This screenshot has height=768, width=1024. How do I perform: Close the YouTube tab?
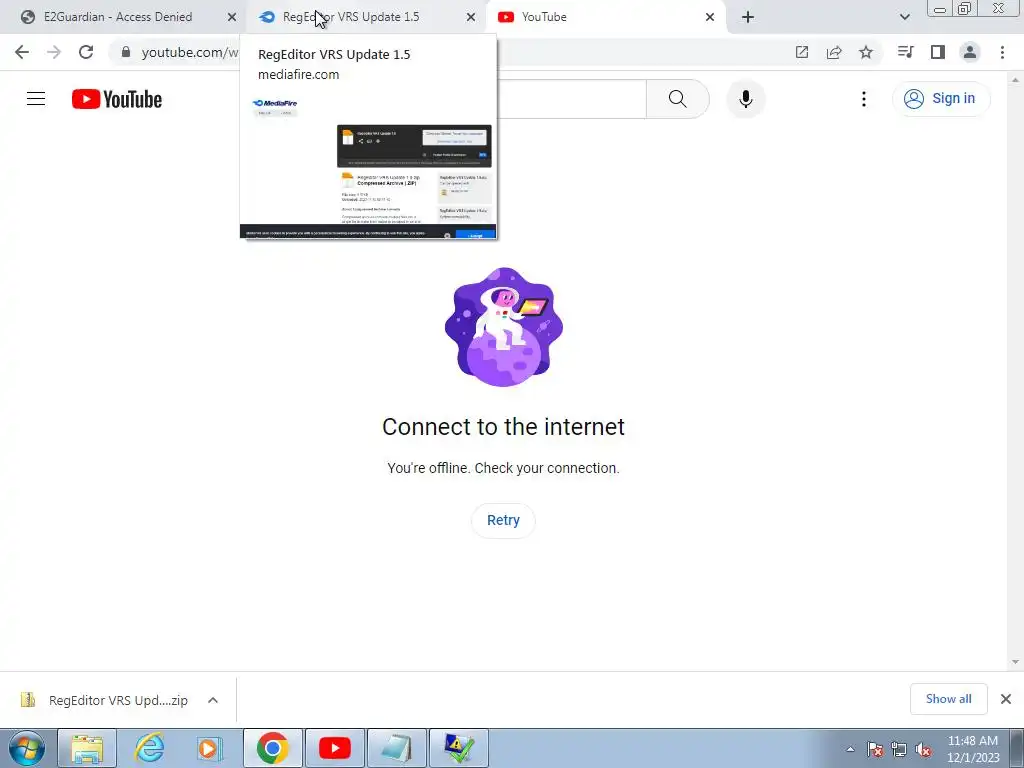[710, 17]
